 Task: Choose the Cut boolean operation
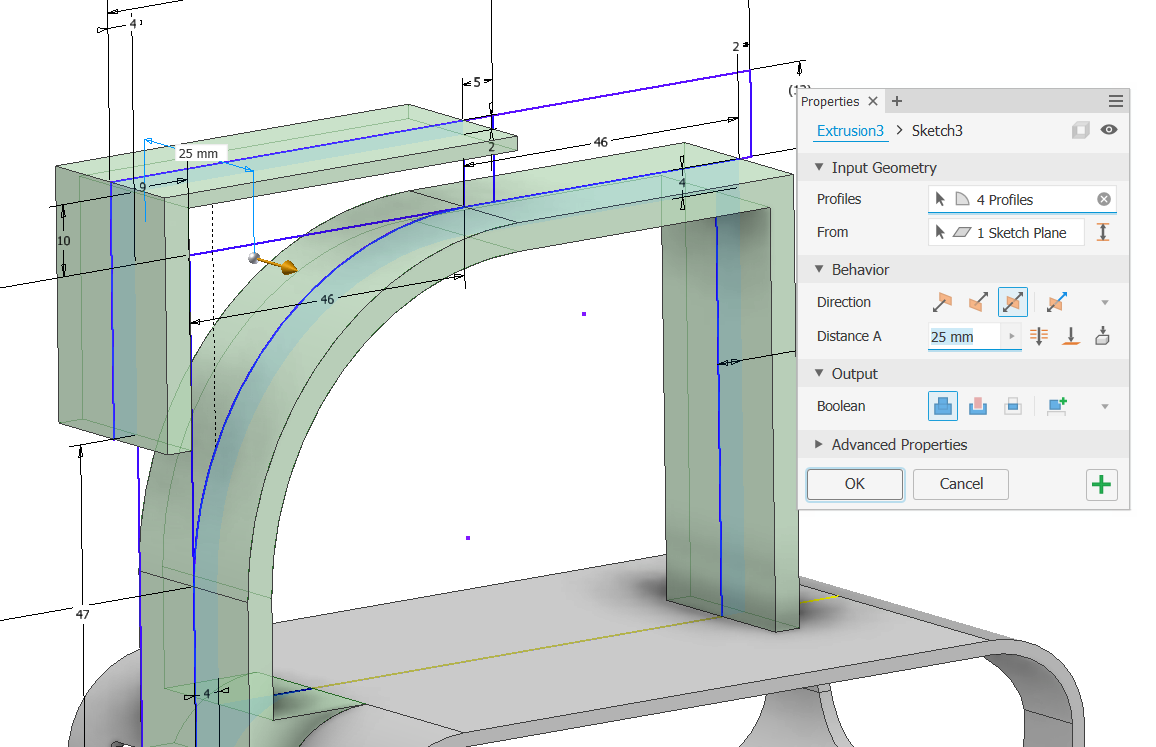(978, 406)
